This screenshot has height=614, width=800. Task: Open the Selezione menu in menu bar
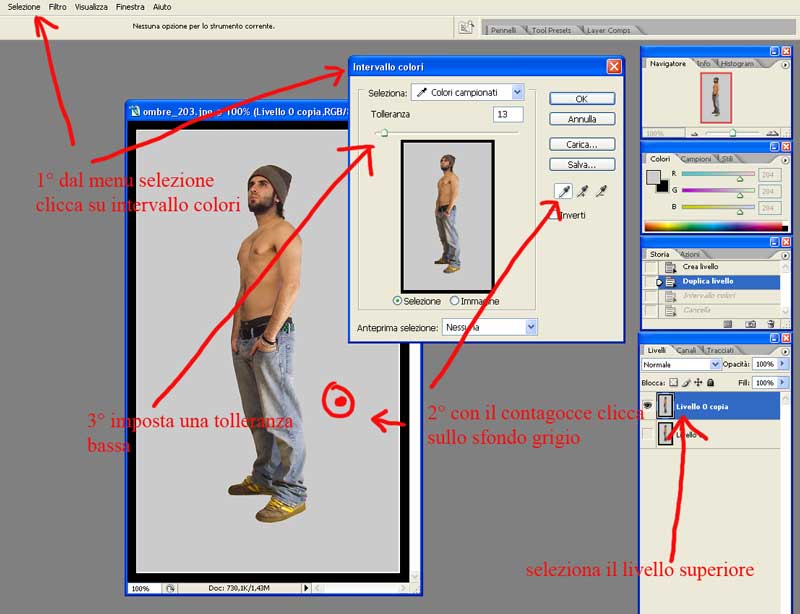[24, 7]
